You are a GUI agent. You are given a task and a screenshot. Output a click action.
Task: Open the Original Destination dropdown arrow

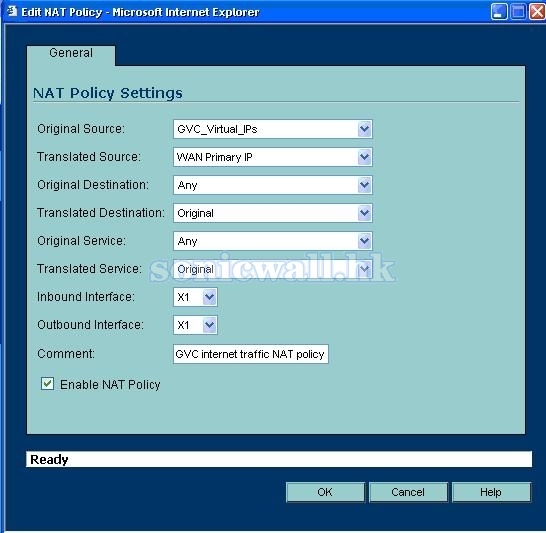click(x=364, y=185)
